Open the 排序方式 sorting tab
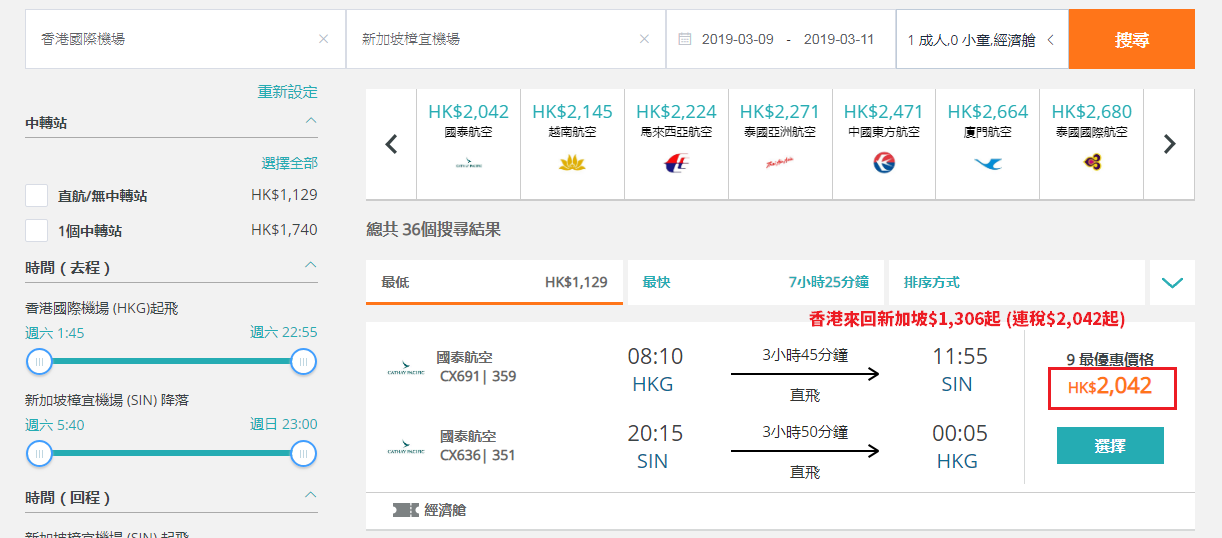1222x538 pixels. point(1016,282)
